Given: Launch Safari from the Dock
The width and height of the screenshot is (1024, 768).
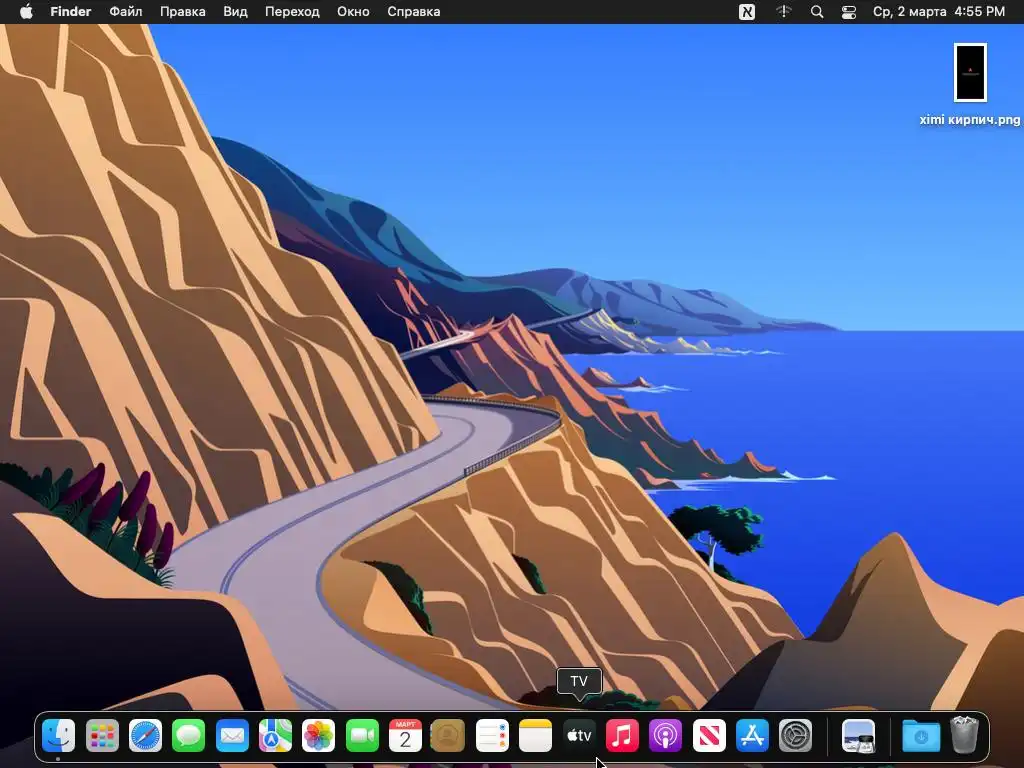Looking at the screenshot, I should pos(145,736).
